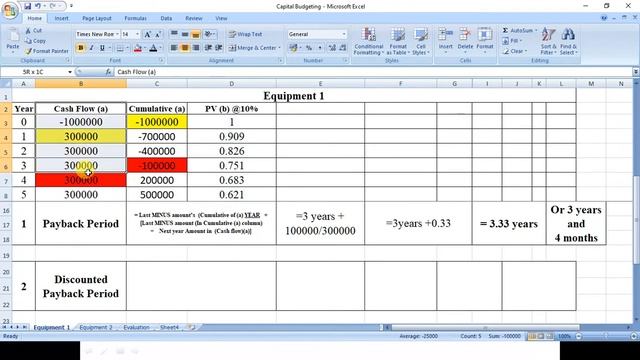Open Sheet4 sheet tab
Screen dimensions: 640x360
tap(169, 327)
